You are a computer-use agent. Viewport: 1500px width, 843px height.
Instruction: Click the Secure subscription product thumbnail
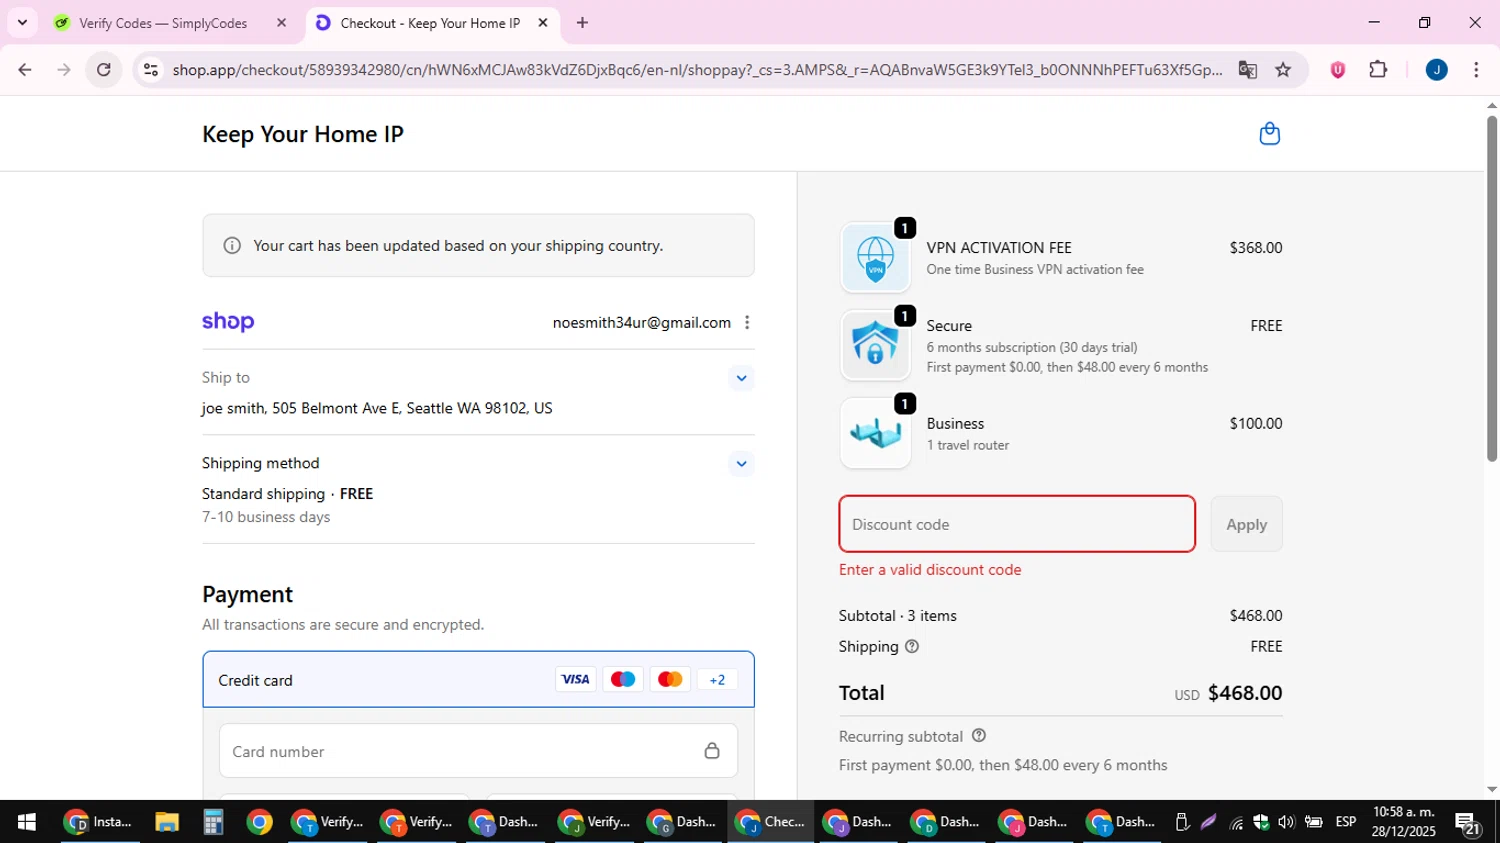point(875,345)
